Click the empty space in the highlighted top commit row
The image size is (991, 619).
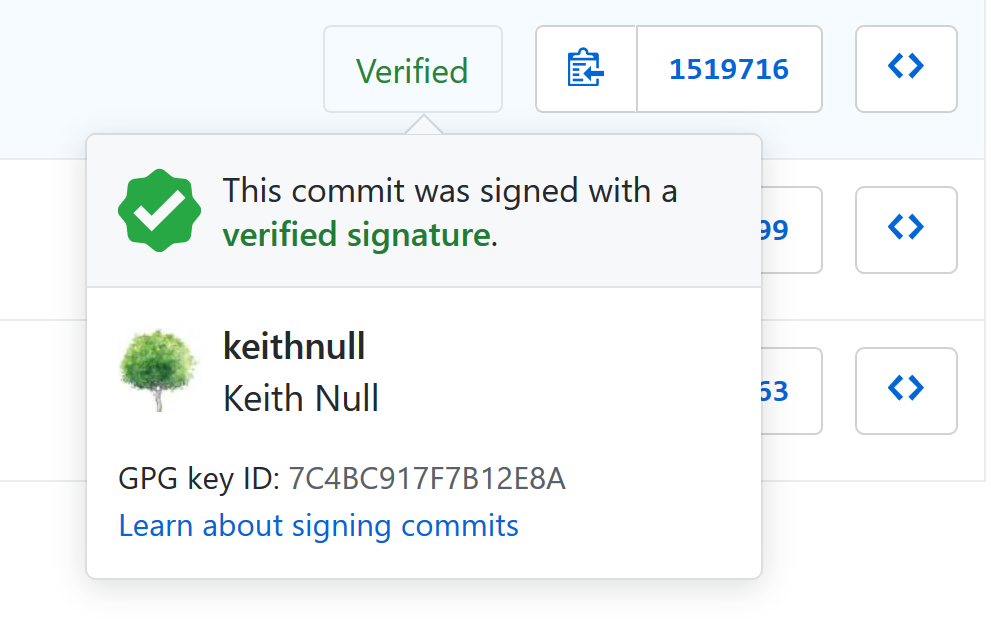pos(158,70)
